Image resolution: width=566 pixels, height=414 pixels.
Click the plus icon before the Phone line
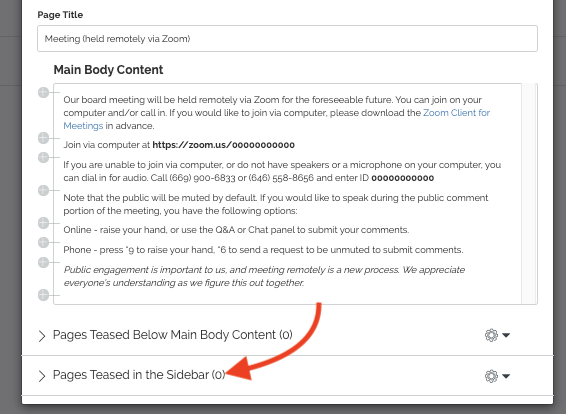click(x=43, y=243)
